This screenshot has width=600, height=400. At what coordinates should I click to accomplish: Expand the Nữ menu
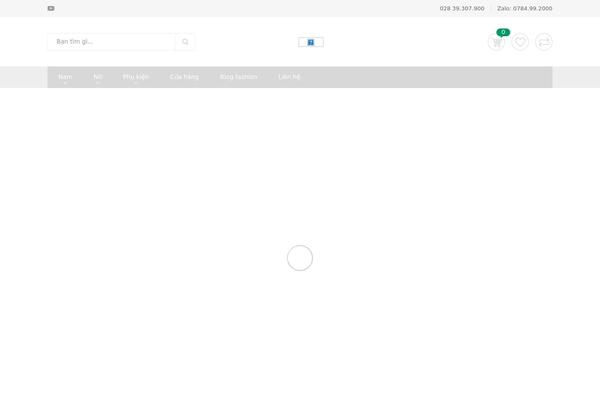(98, 77)
